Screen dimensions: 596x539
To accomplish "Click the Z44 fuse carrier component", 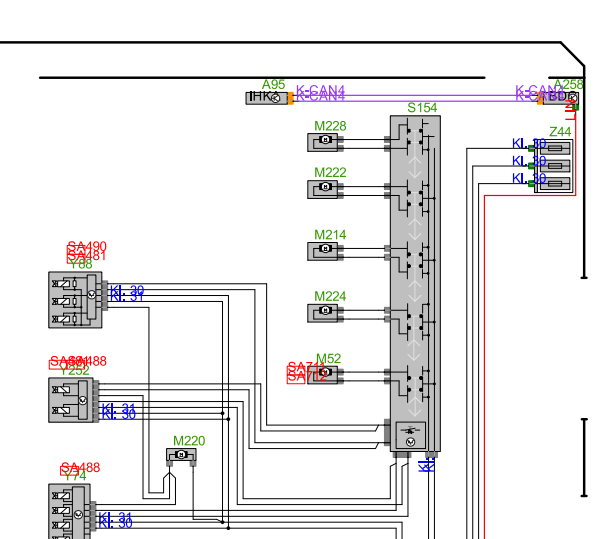I will (x=553, y=166).
